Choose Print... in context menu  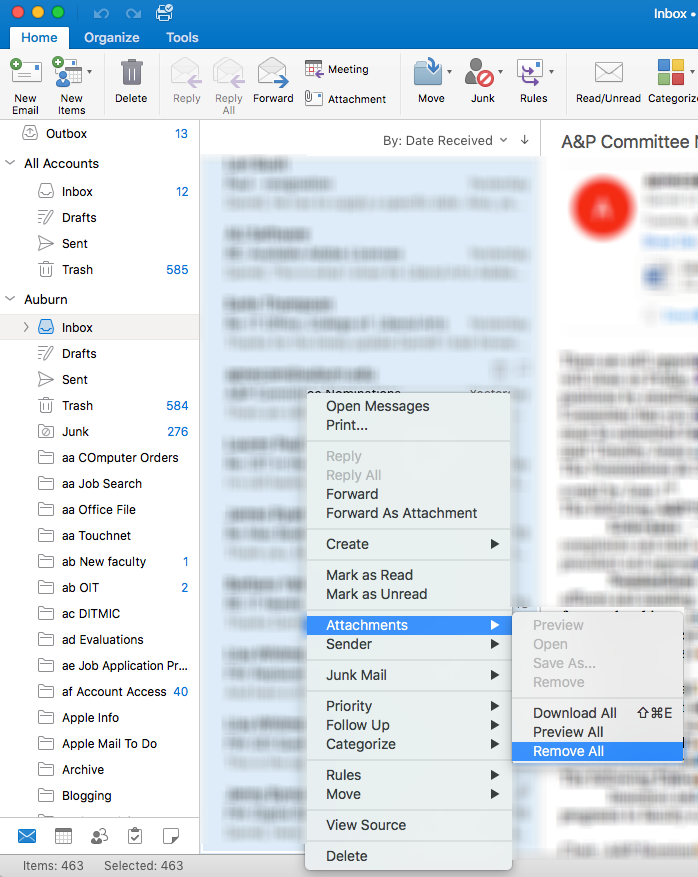tap(409, 425)
